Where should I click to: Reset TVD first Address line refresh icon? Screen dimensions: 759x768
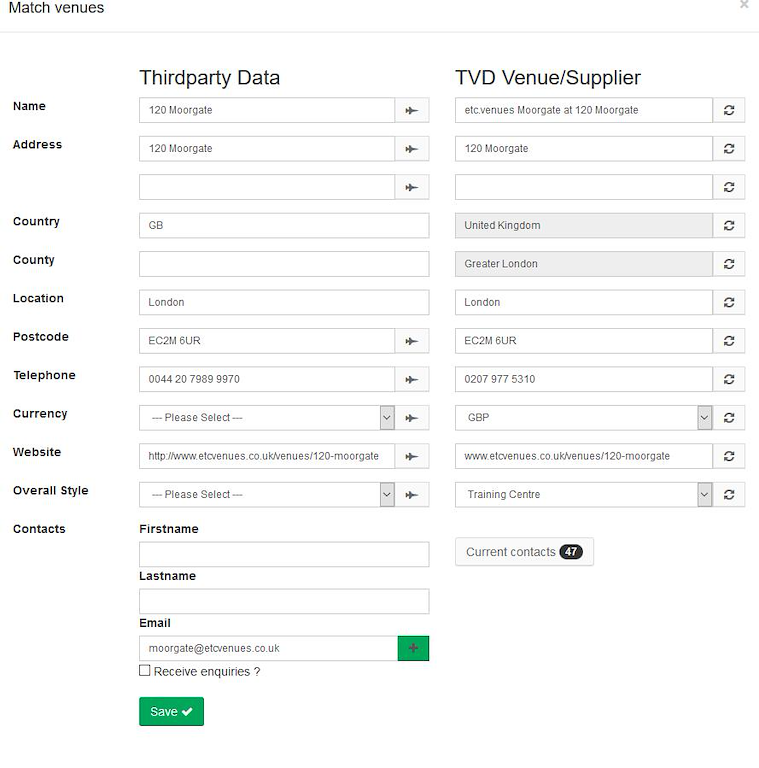(729, 149)
